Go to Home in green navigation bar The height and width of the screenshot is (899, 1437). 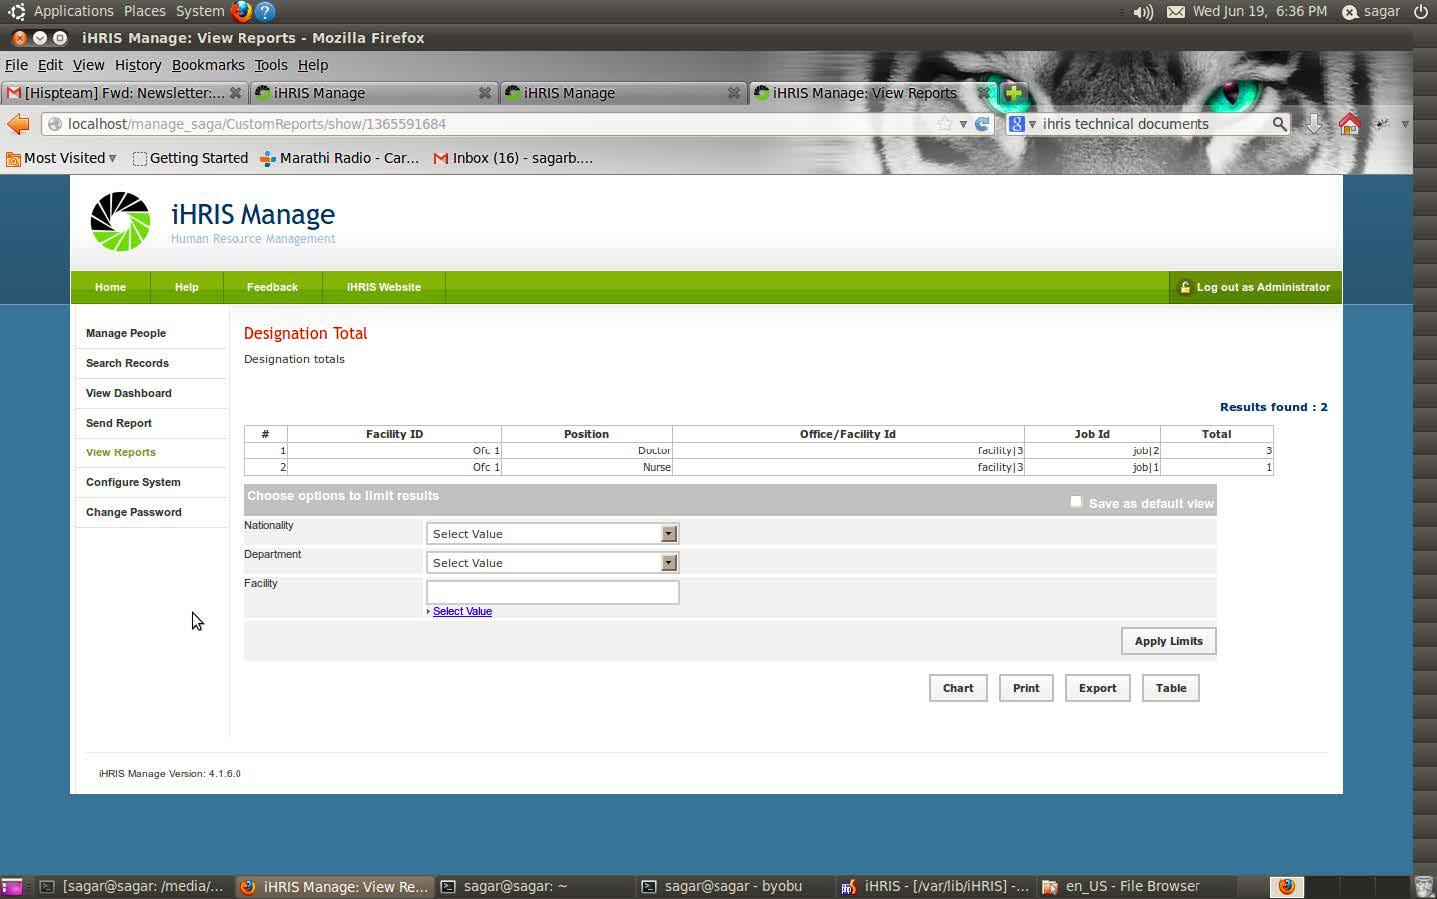tap(110, 287)
